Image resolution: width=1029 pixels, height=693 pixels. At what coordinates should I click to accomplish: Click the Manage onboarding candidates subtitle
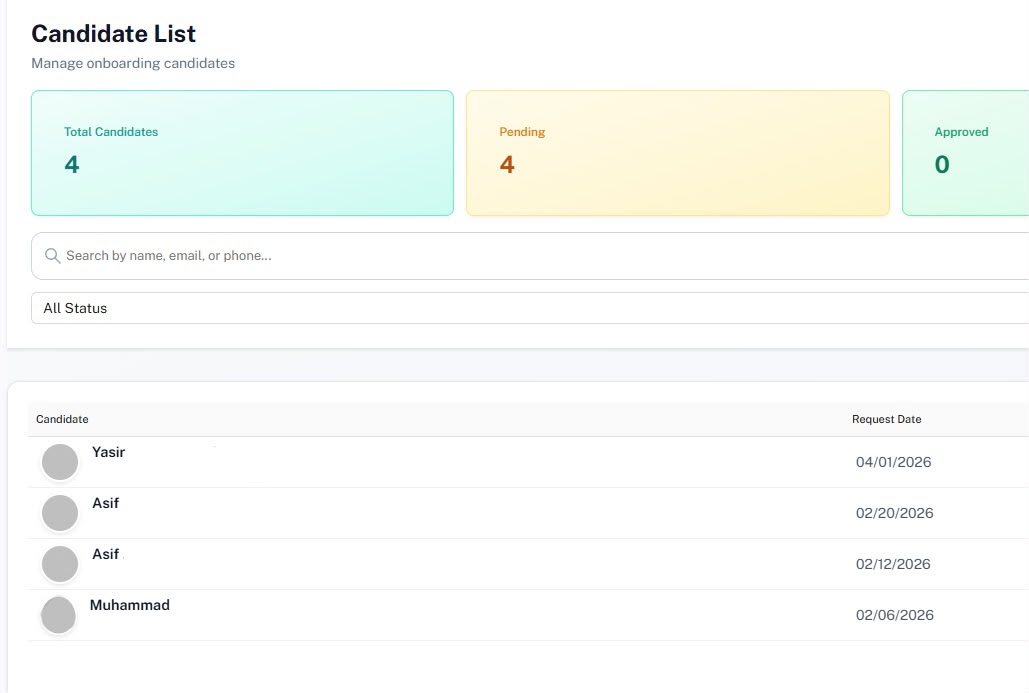[133, 63]
